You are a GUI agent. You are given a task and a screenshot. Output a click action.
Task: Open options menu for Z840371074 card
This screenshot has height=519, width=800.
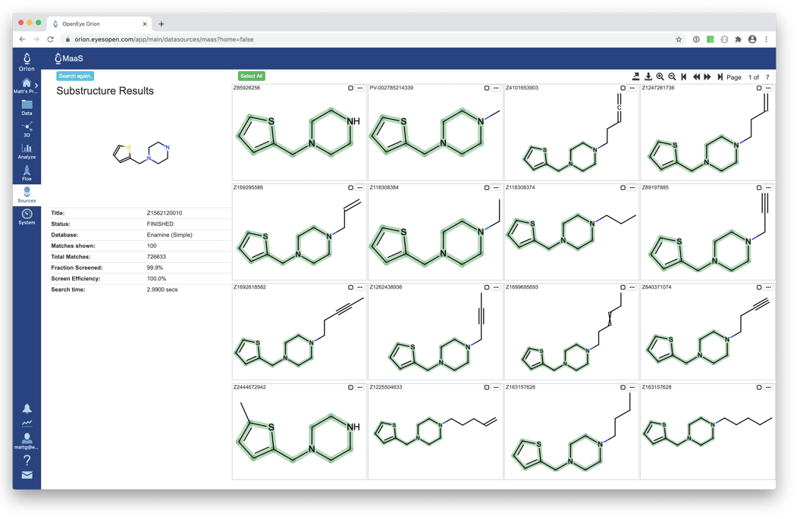coord(768,287)
